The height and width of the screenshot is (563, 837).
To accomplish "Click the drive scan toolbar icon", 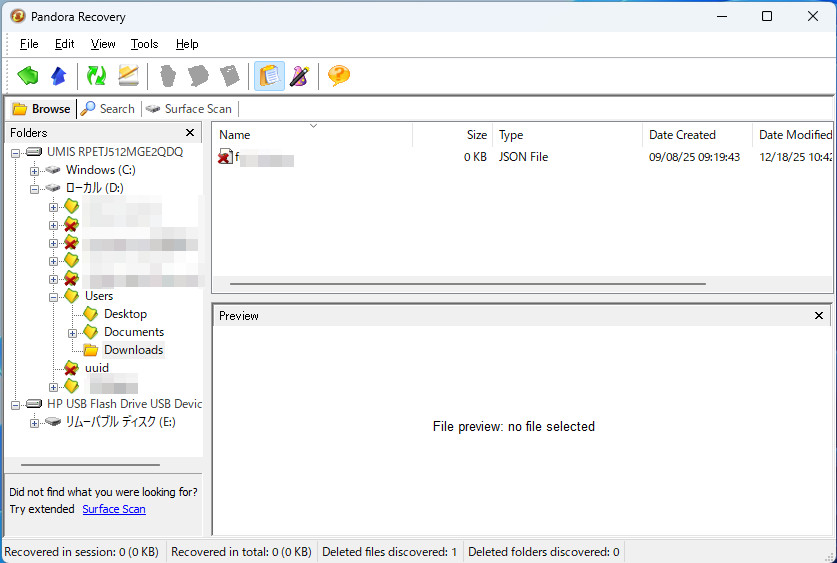I will point(128,76).
